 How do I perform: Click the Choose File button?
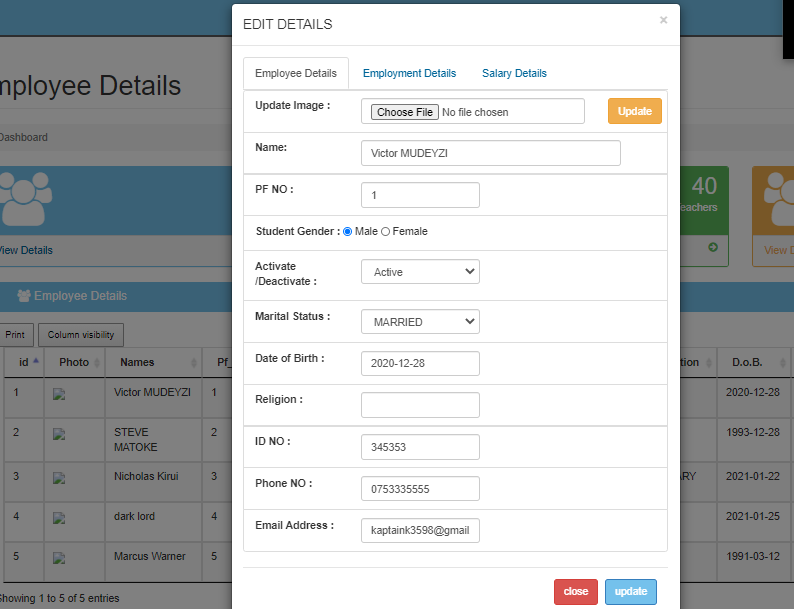404,112
